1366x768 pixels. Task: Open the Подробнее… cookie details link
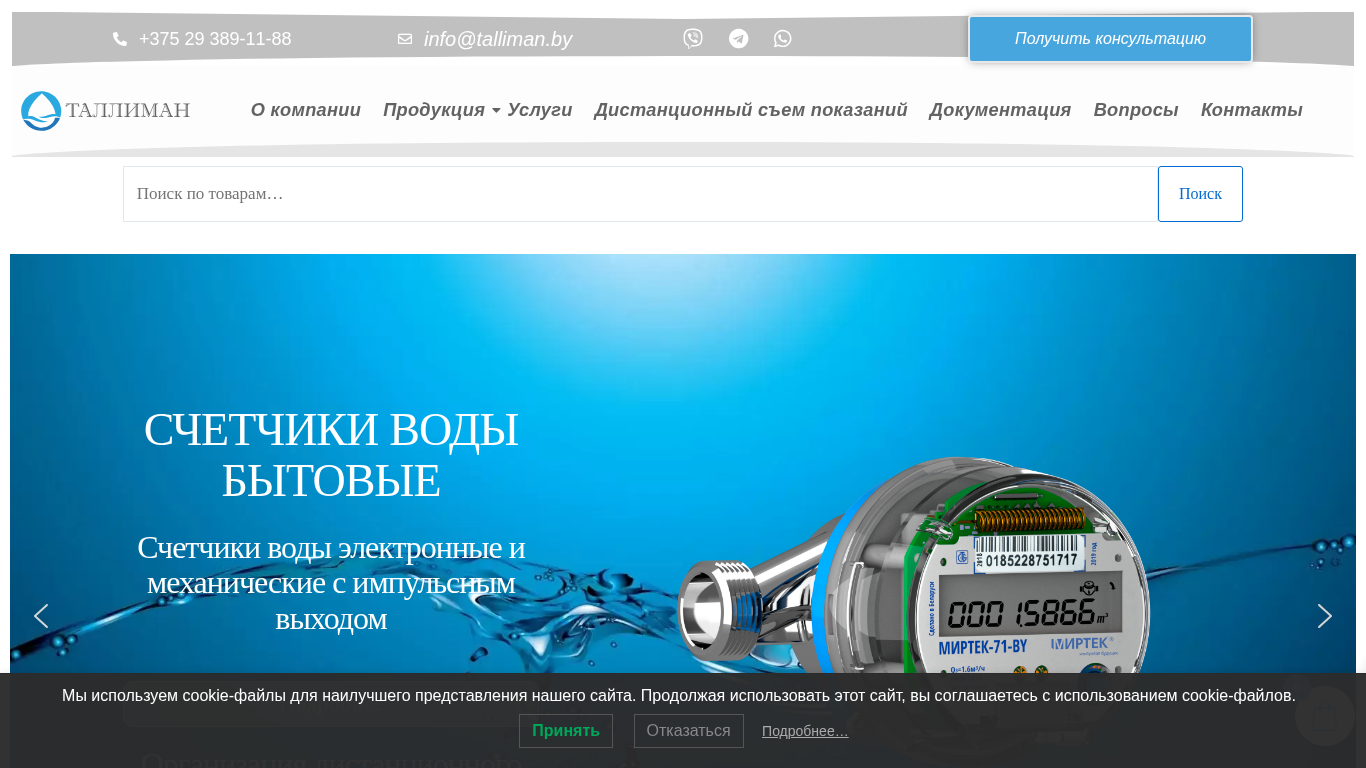point(805,731)
